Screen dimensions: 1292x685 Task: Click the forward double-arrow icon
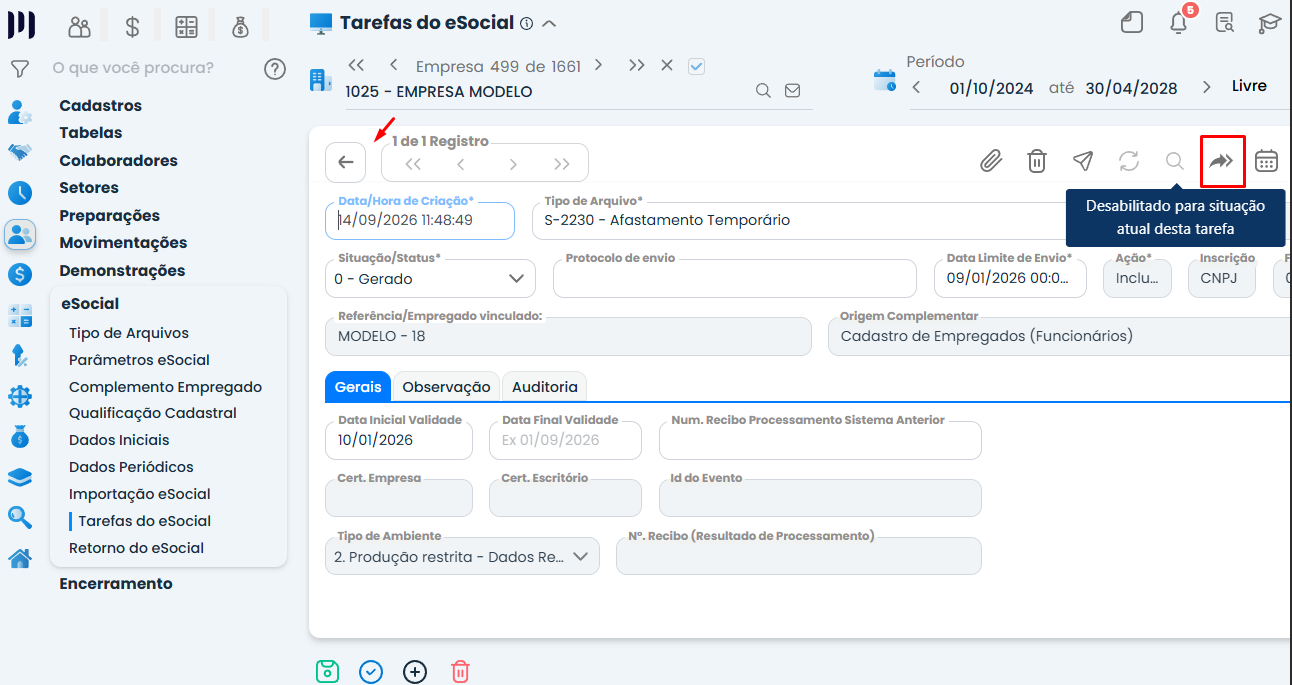click(1222, 161)
